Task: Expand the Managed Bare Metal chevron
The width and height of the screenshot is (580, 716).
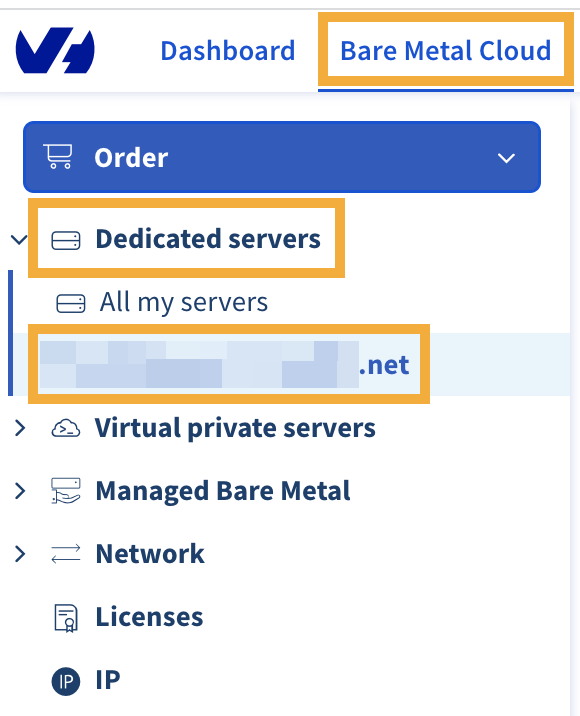Action: click(20, 491)
